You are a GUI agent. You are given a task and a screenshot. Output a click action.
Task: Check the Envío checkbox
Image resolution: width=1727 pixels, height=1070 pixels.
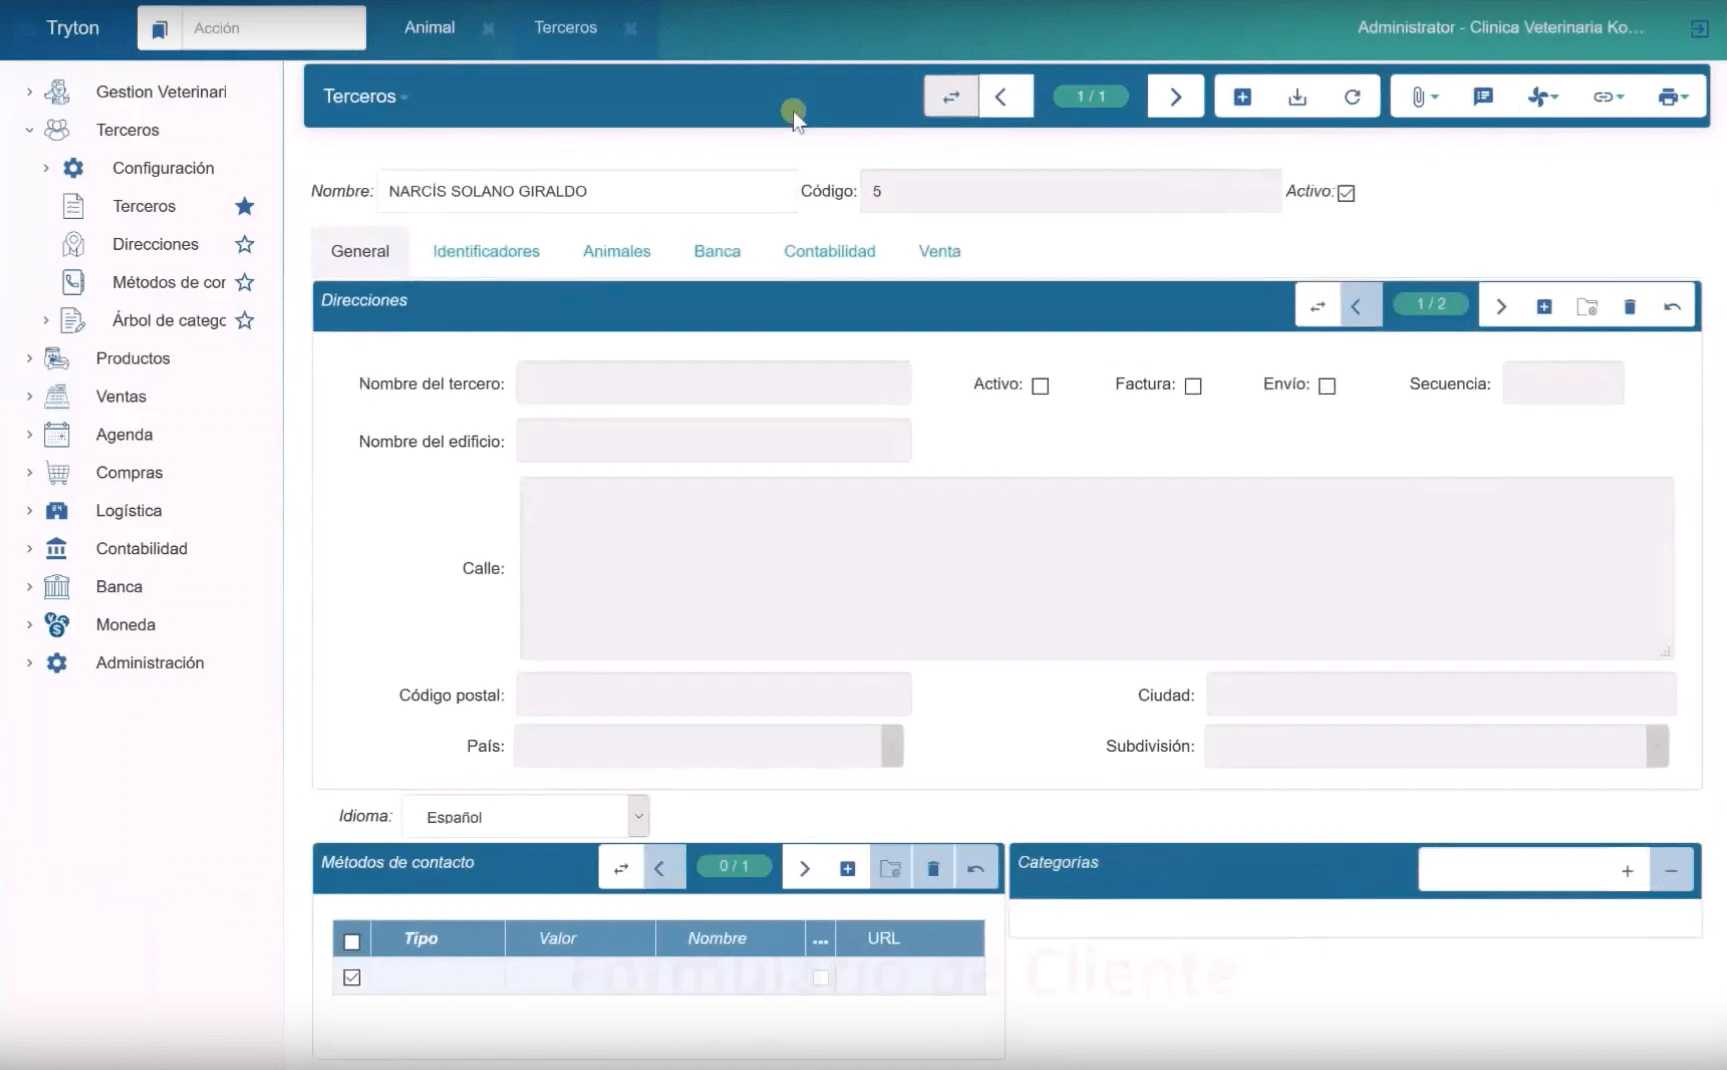click(1327, 386)
